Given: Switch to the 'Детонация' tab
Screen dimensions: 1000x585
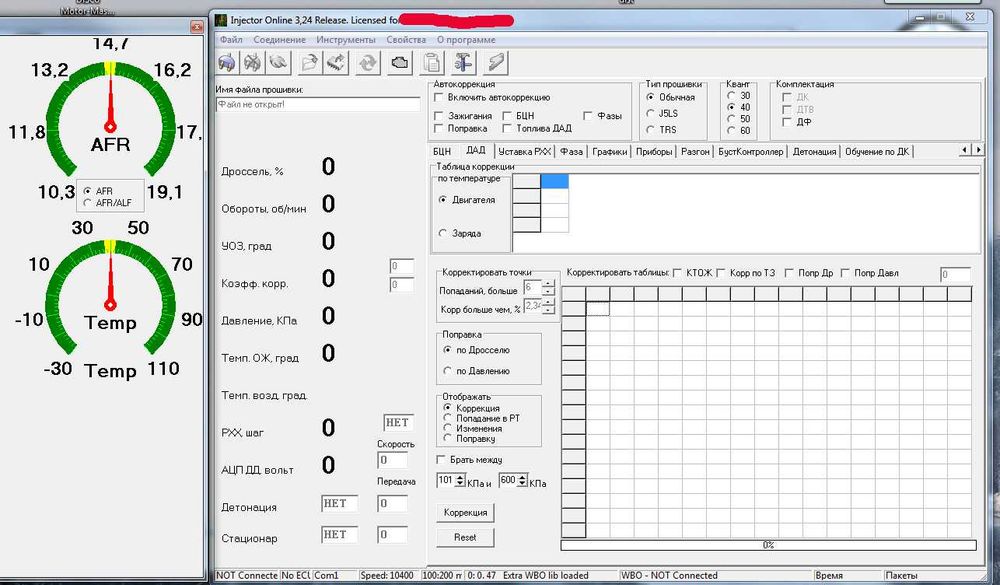Looking at the screenshot, I should 814,152.
